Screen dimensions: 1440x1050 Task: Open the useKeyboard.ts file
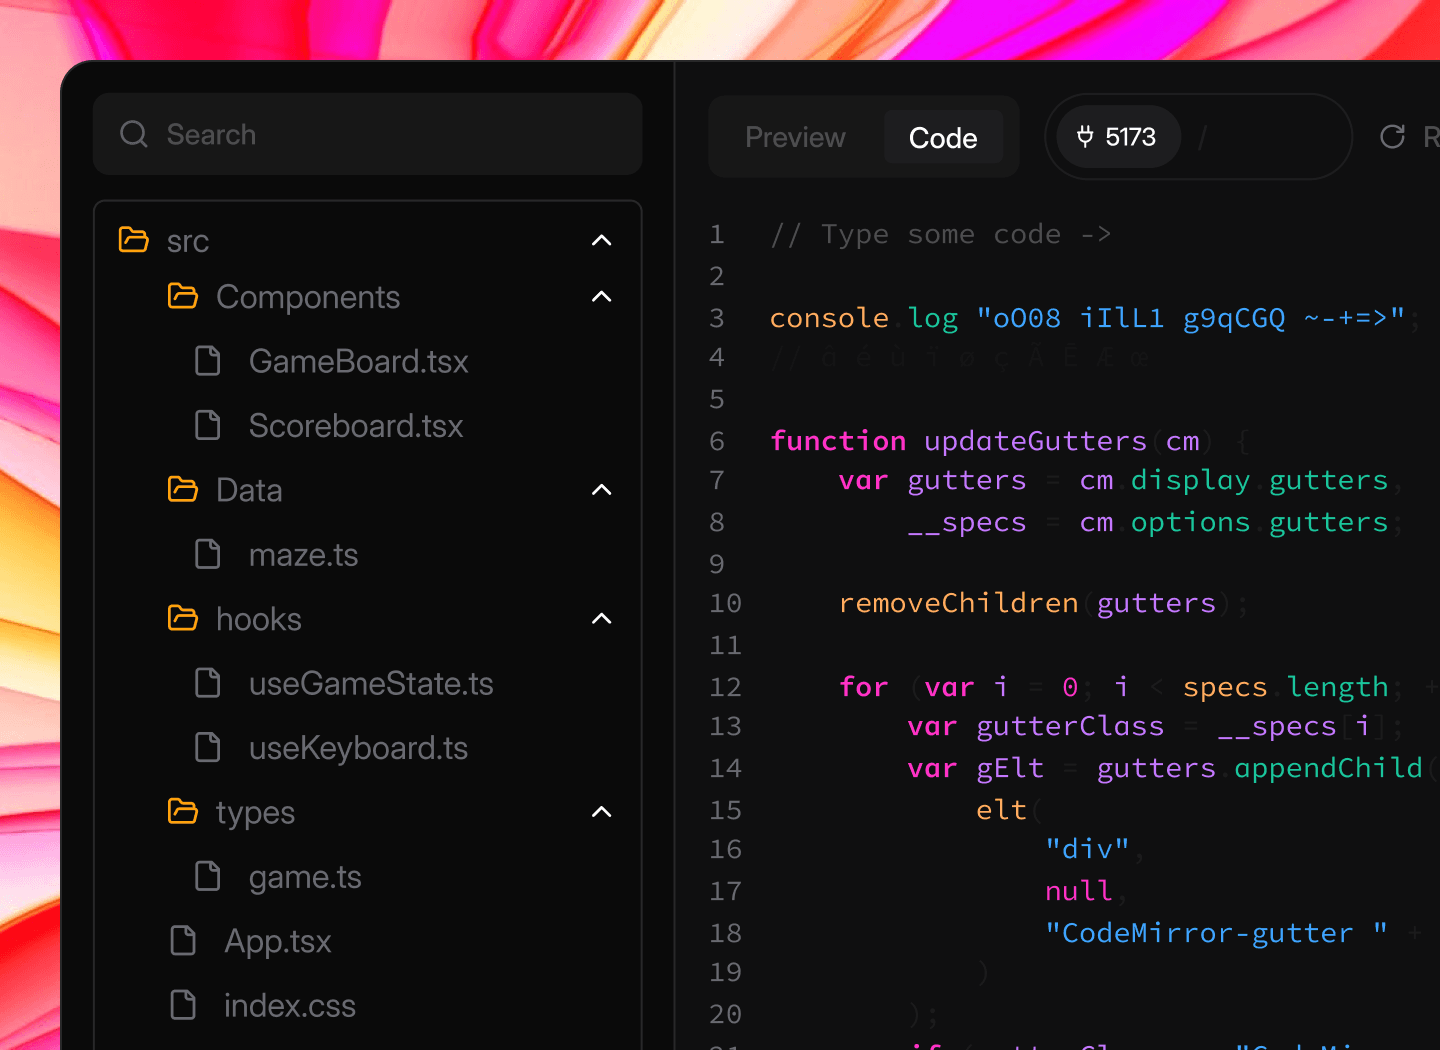tap(358, 748)
